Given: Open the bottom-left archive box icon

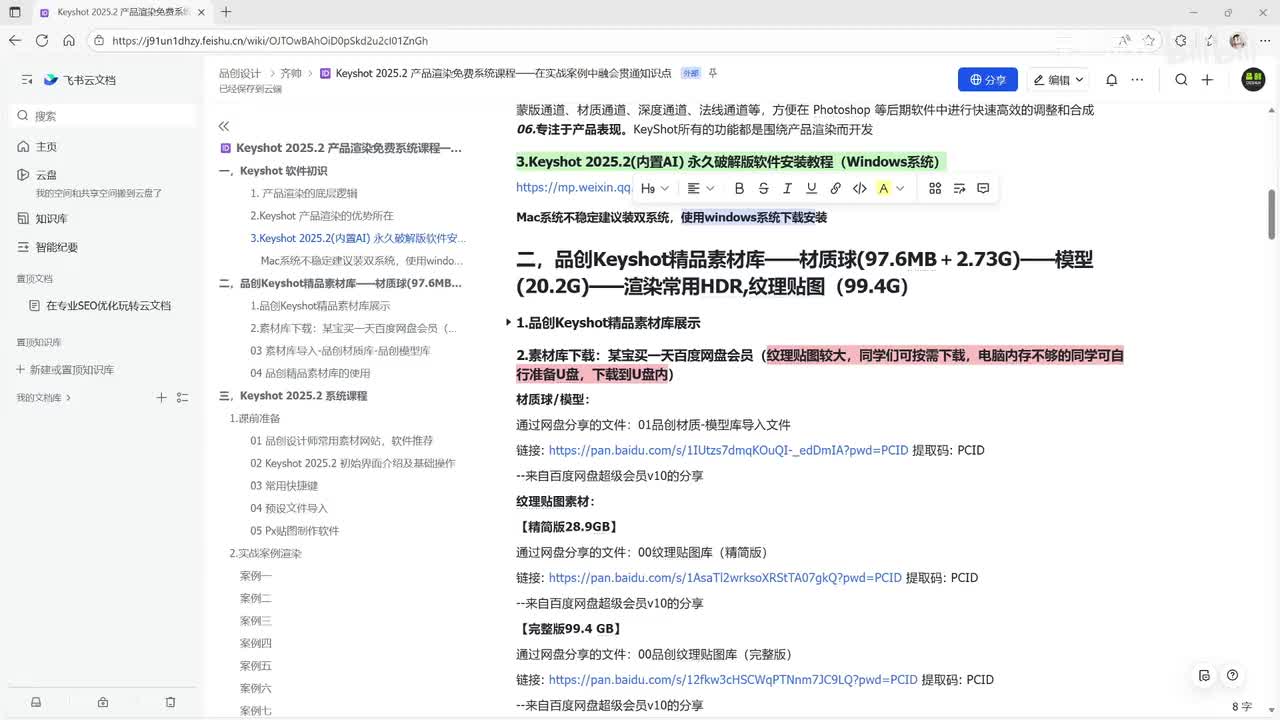Looking at the screenshot, I should [36, 702].
